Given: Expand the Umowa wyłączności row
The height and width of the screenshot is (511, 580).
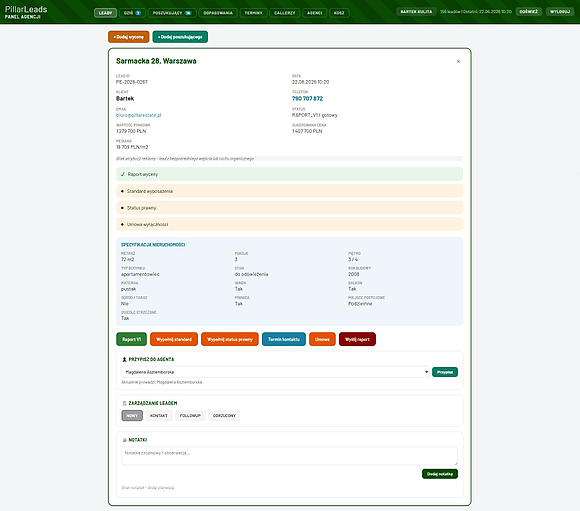Looking at the screenshot, I should [x=289, y=224].
